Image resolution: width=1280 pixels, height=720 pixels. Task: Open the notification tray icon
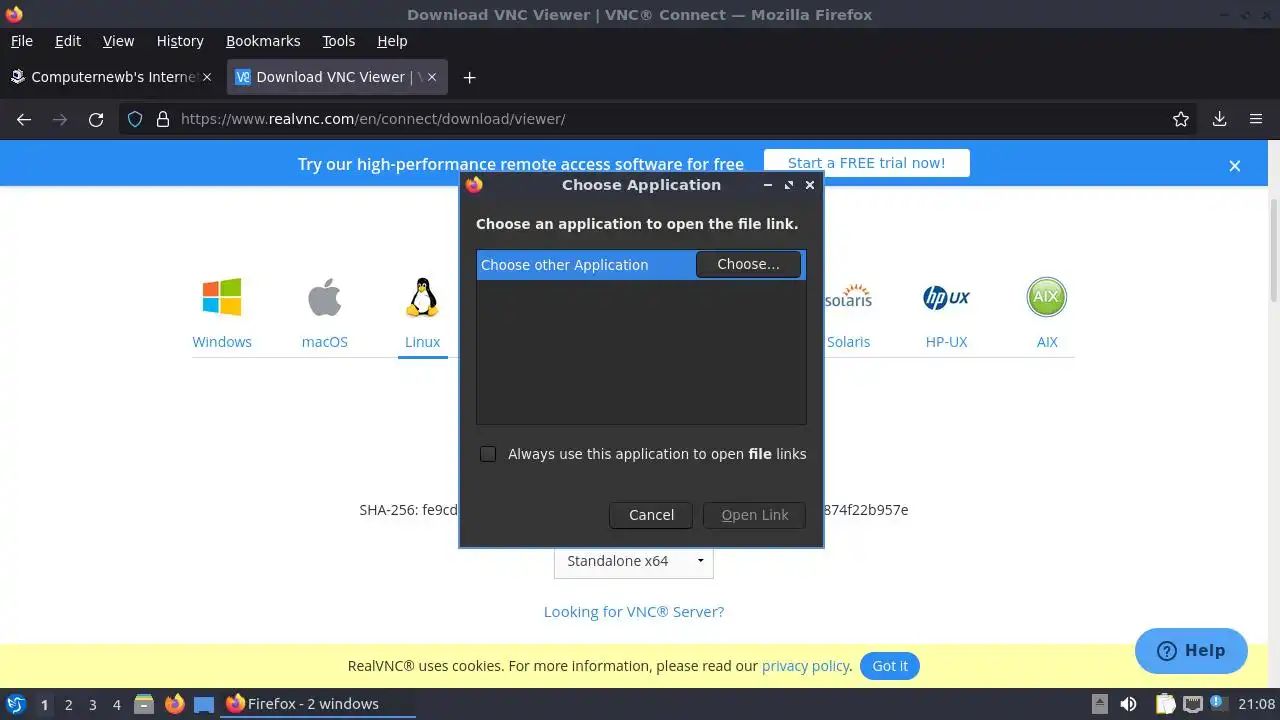coord(1218,704)
